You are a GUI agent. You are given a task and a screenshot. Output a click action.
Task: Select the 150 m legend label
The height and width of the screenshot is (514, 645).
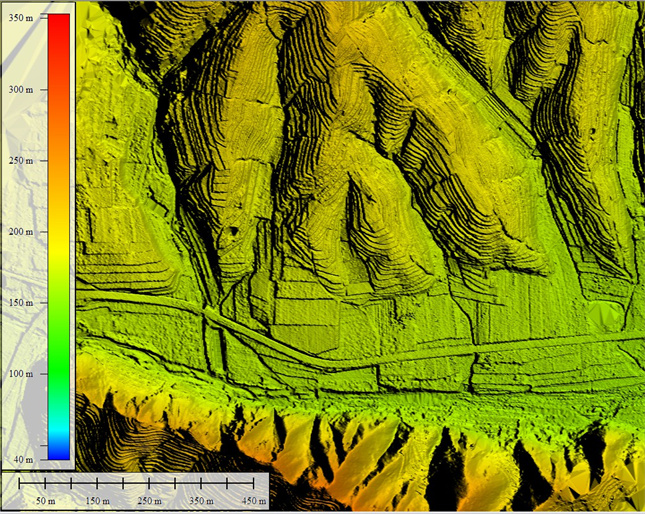21,302
